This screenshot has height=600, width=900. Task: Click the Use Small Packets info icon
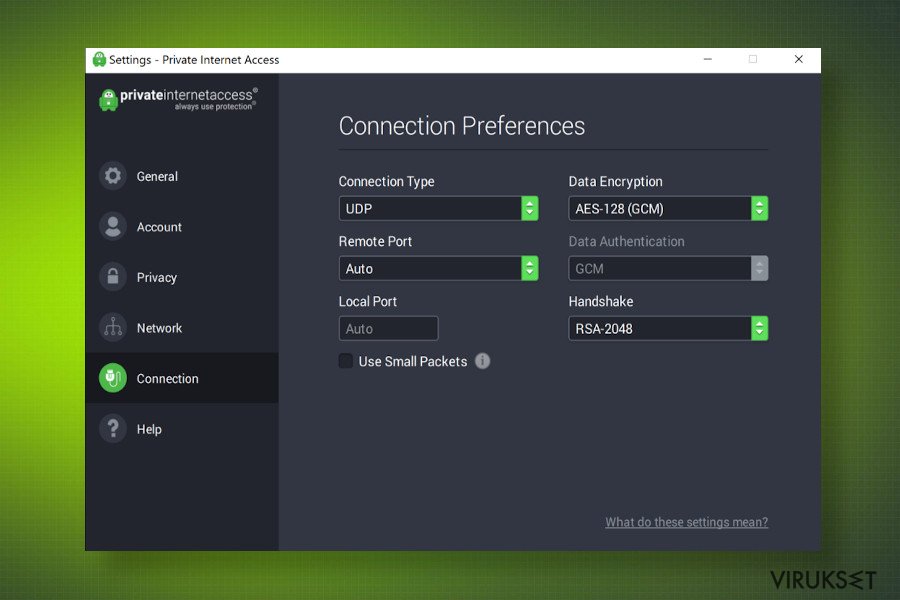coord(483,361)
